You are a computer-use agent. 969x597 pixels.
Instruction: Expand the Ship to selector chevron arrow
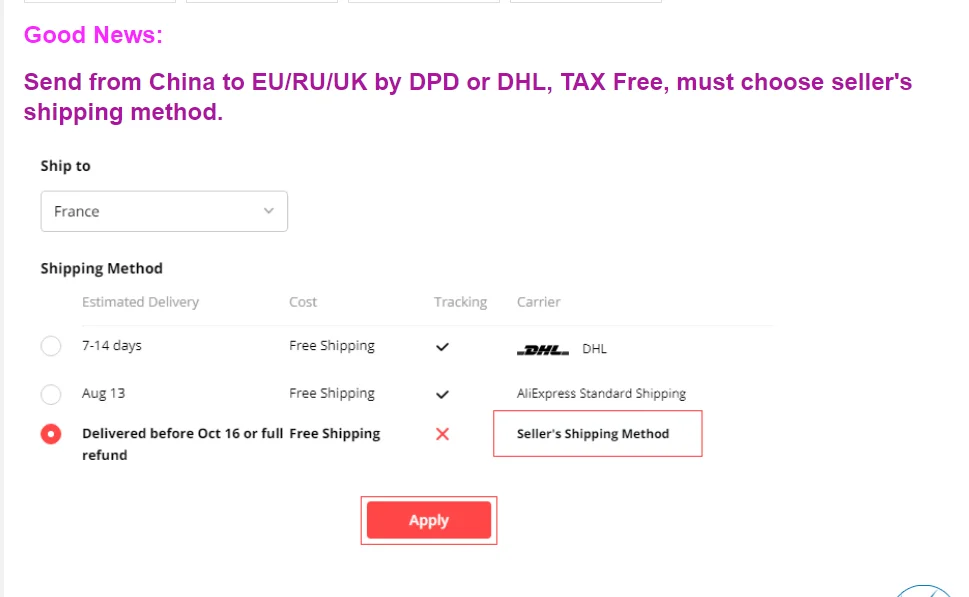click(268, 211)
